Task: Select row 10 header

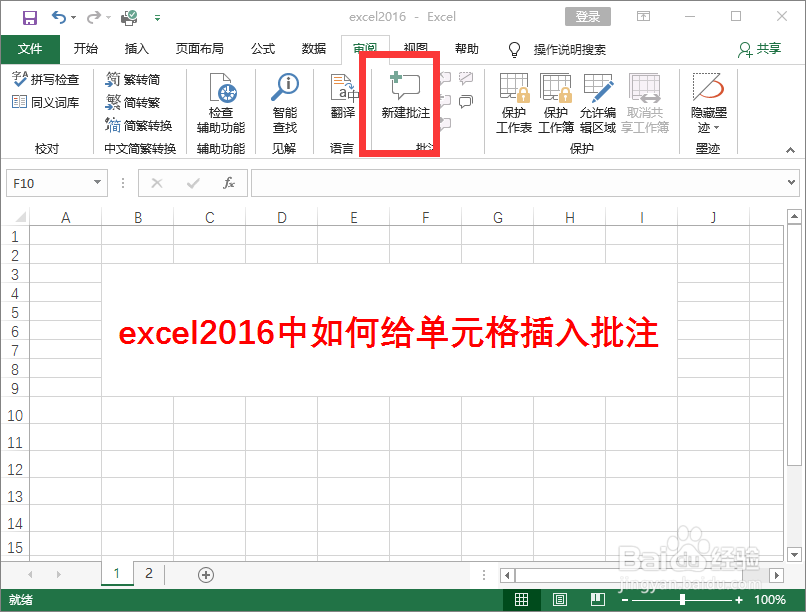Action: pyautogui.click(x=15, y=416)
